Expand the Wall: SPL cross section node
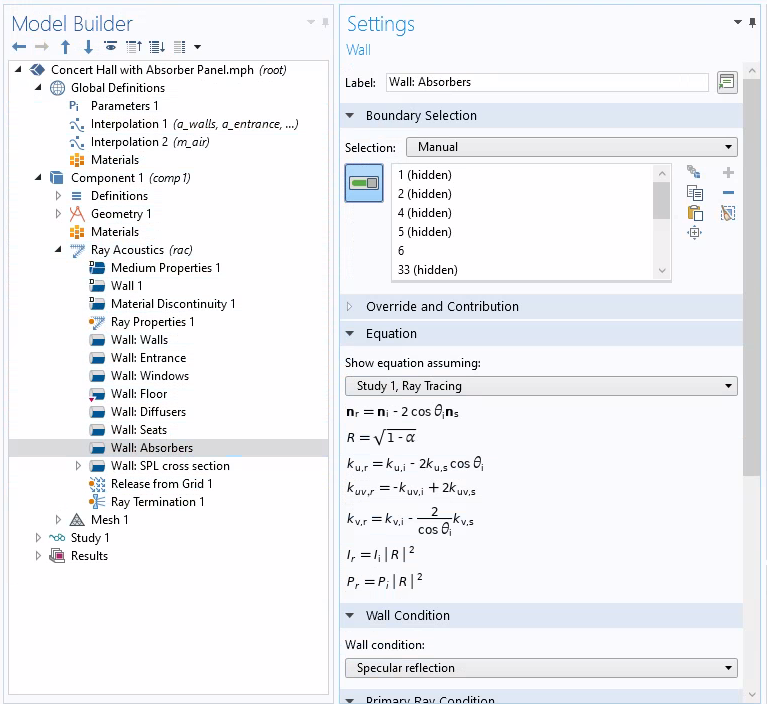This screenshot has width=767, height=704. tap(79, 466)
